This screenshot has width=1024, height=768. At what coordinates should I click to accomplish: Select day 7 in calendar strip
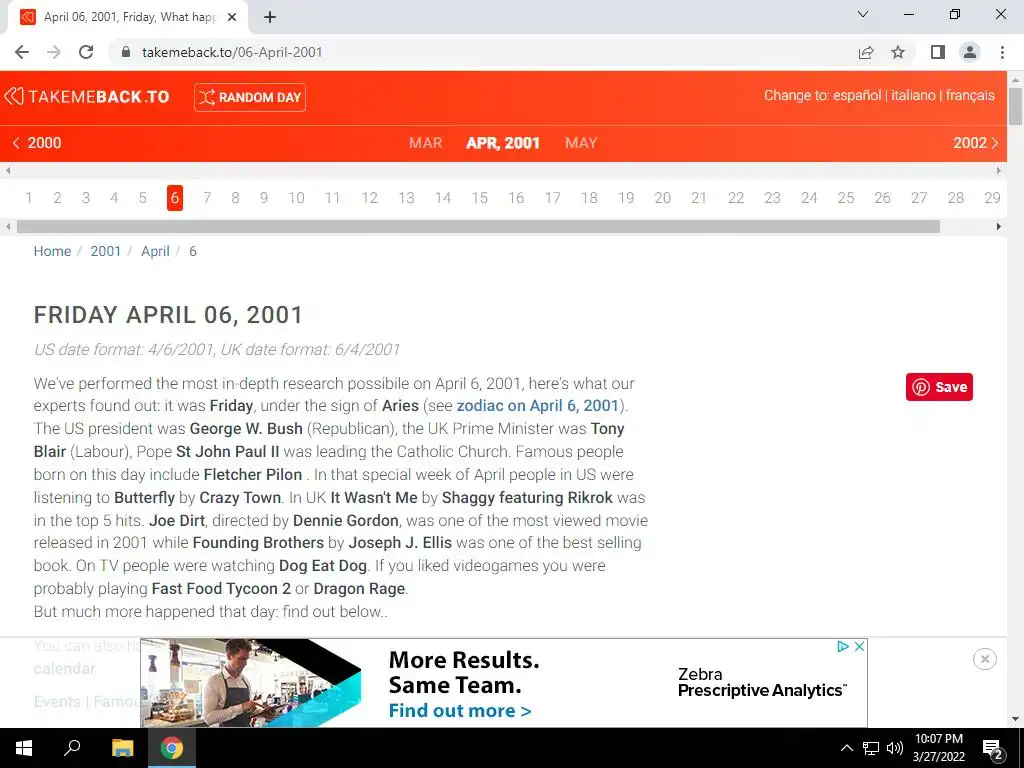click(207, 198)
